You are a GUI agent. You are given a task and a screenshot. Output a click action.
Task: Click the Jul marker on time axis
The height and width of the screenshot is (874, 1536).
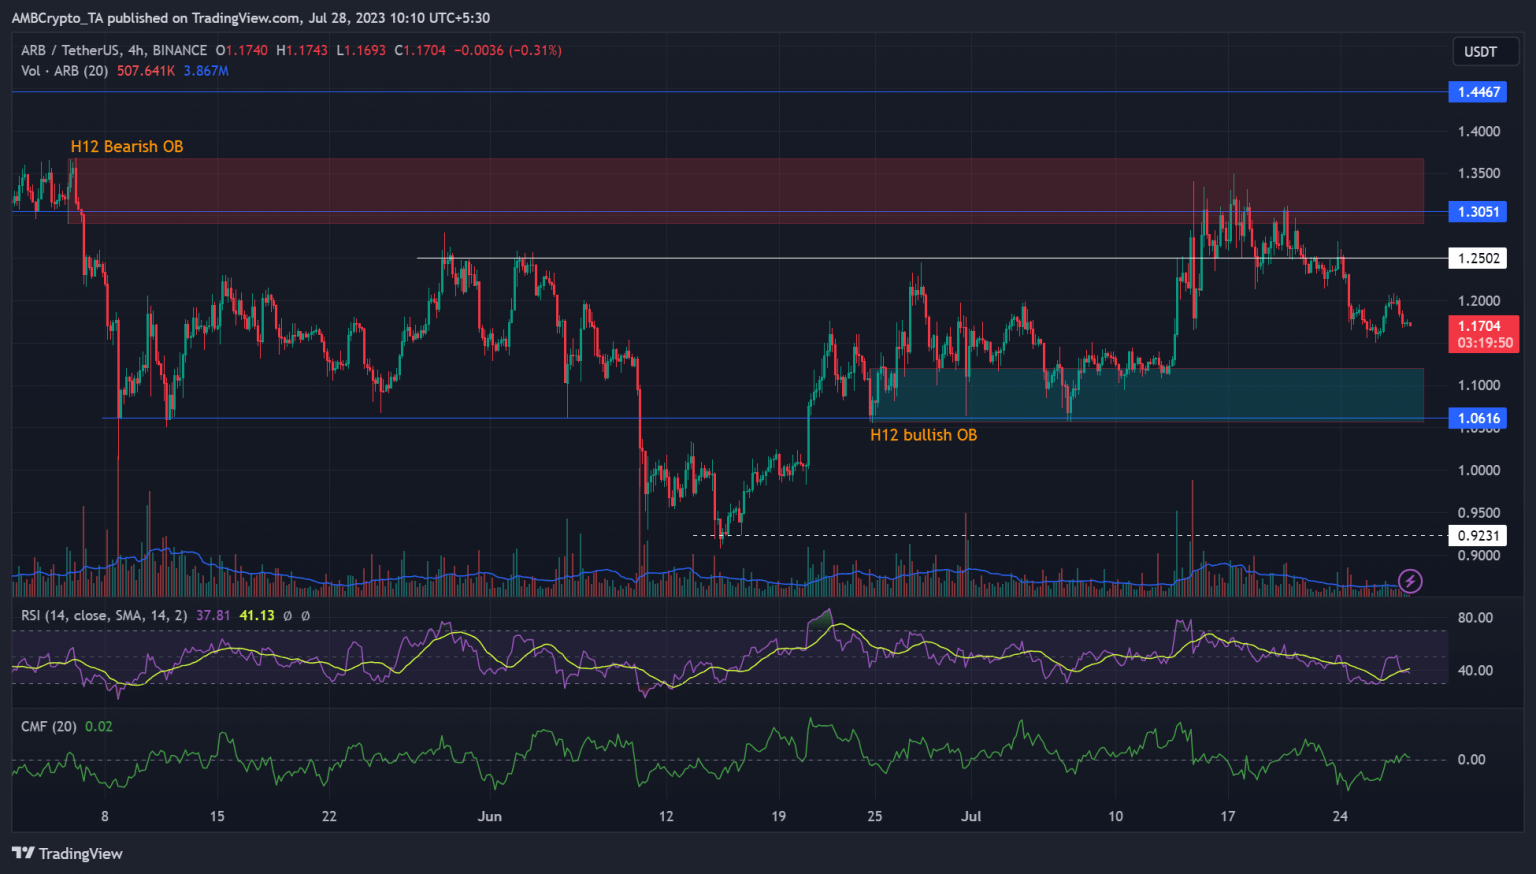(x=970, y=817)
